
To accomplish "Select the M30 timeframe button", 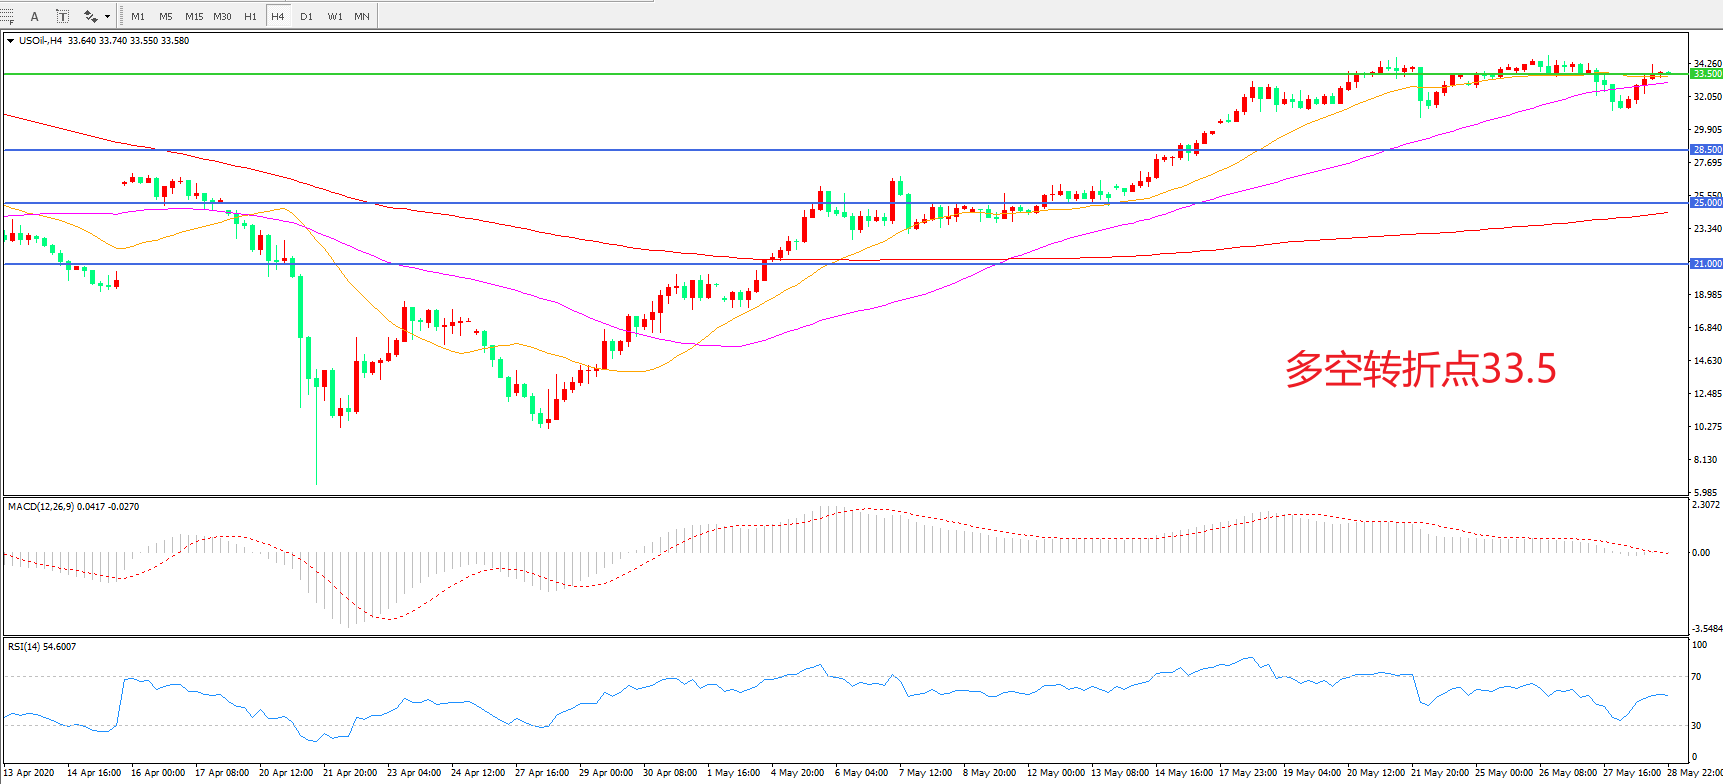I will pos(222,16).
